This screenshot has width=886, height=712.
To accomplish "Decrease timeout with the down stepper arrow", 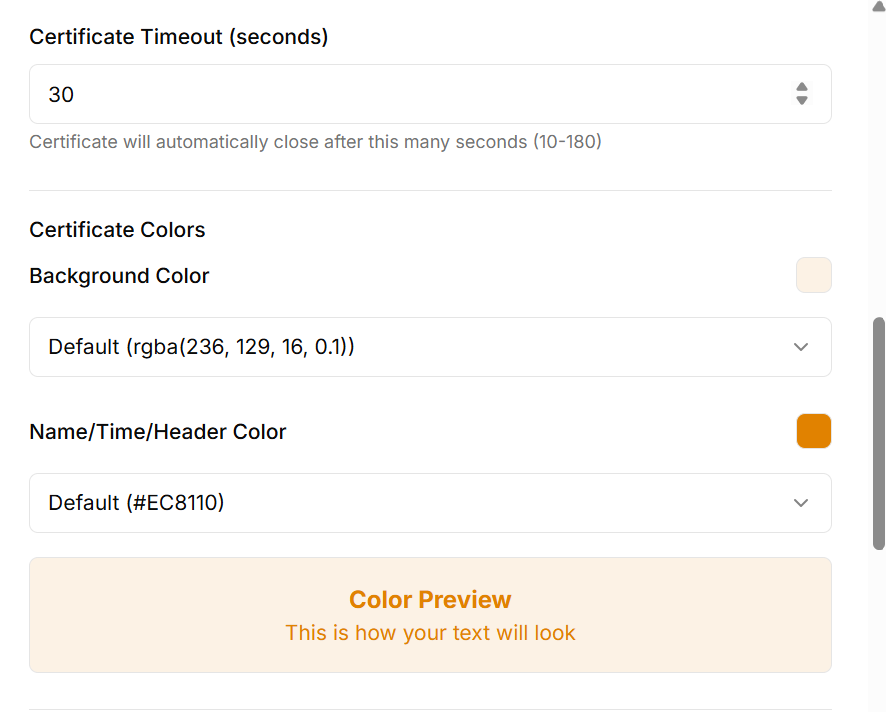I will click(x=802, y=101).
